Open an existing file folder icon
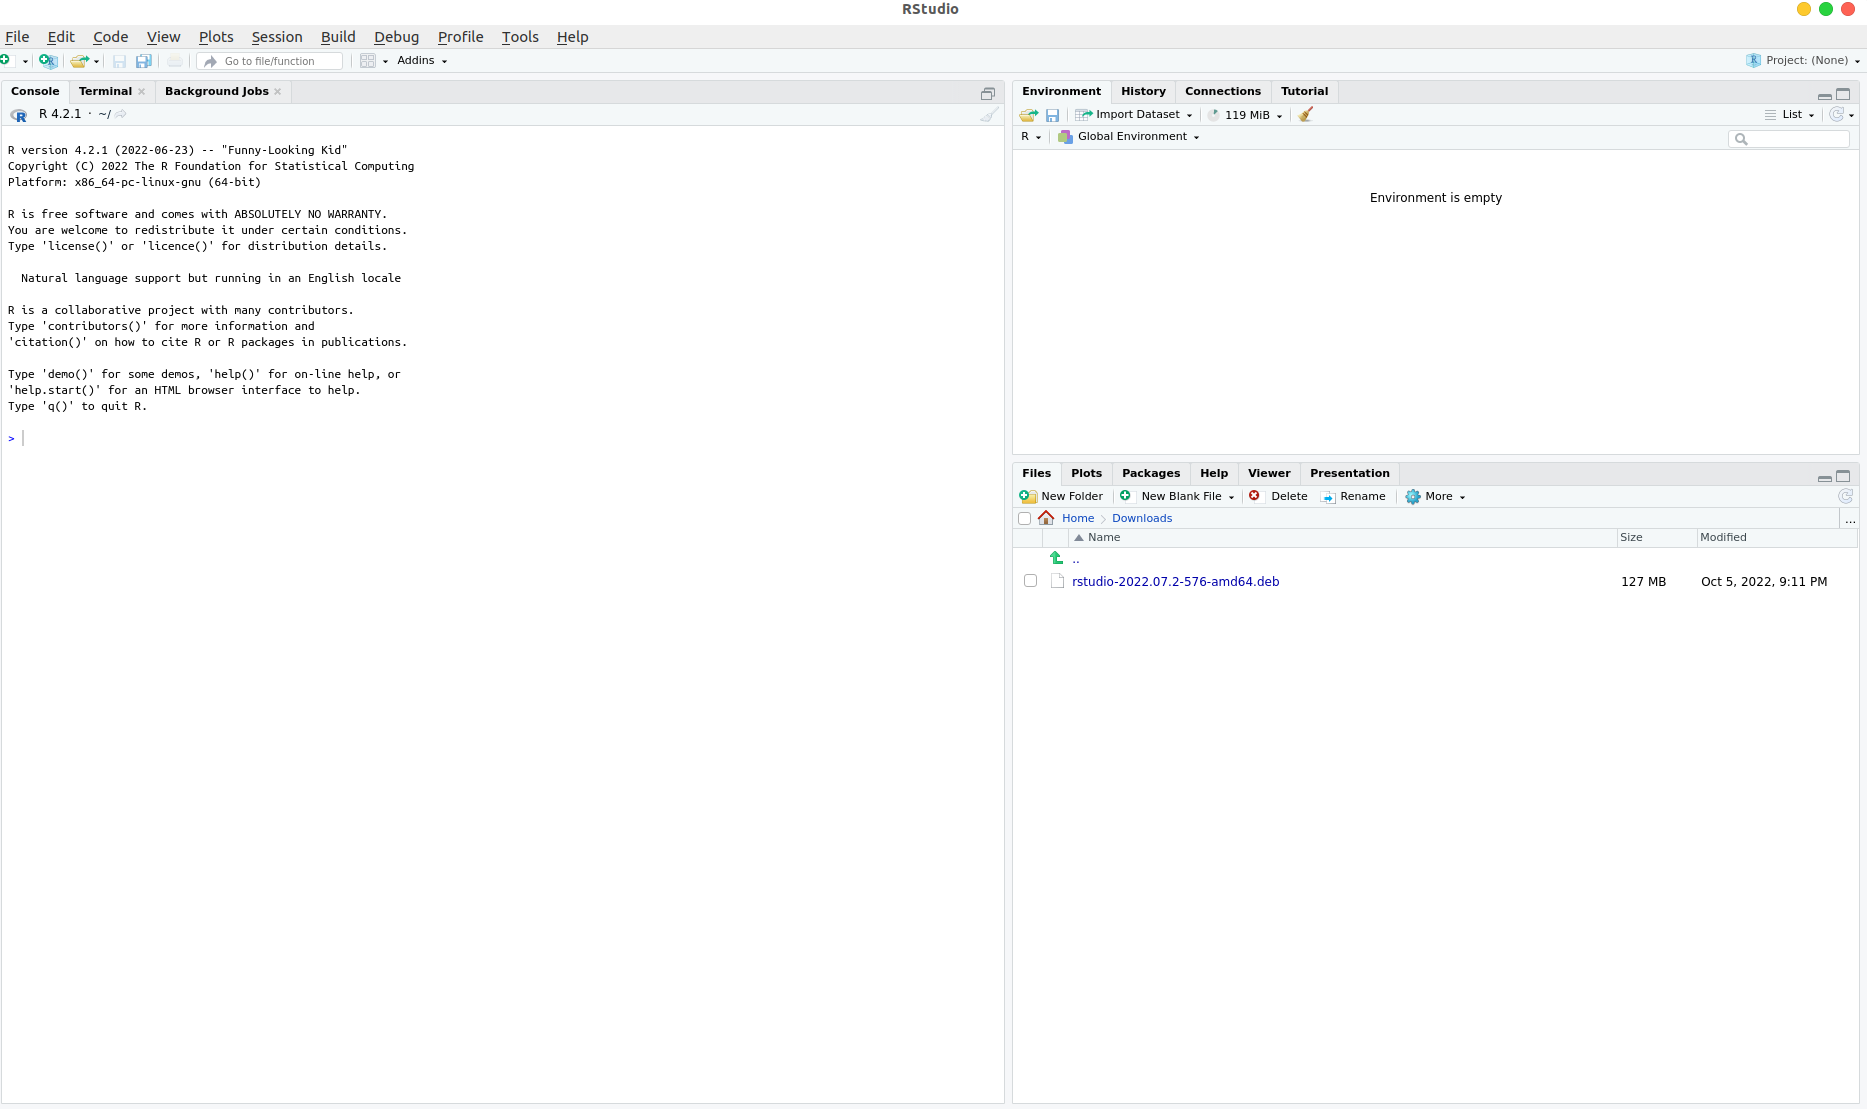The image size is (1867, 1109). click(80, 61)
